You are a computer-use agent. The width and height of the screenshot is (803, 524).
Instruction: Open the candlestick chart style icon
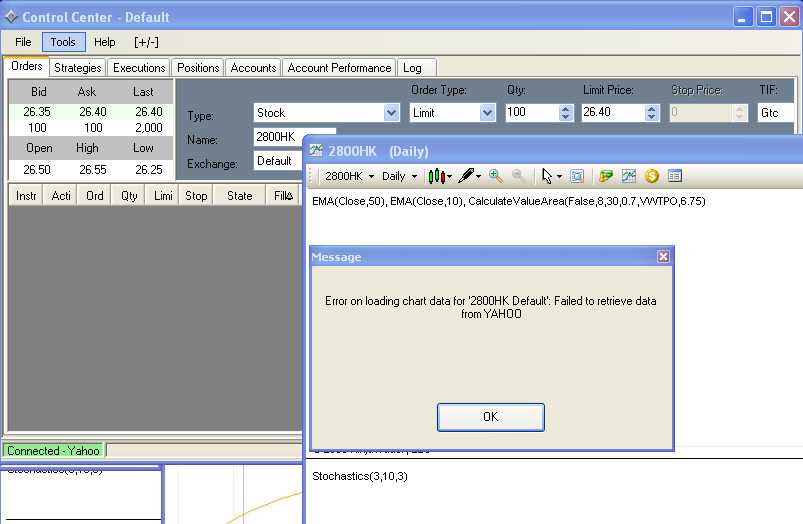437,176
